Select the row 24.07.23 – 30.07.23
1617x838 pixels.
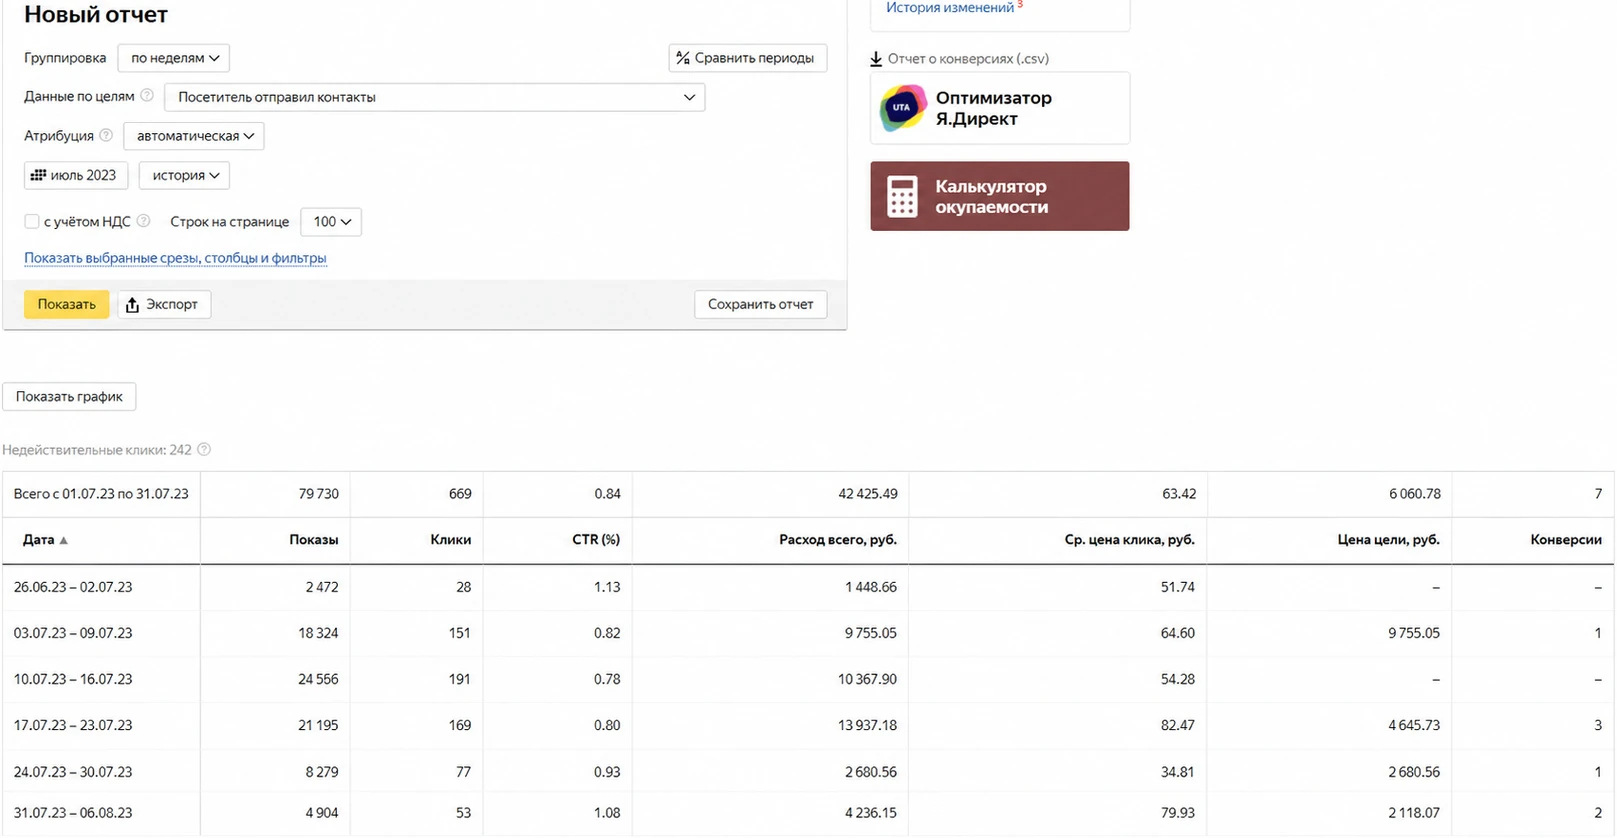[808, 772]
